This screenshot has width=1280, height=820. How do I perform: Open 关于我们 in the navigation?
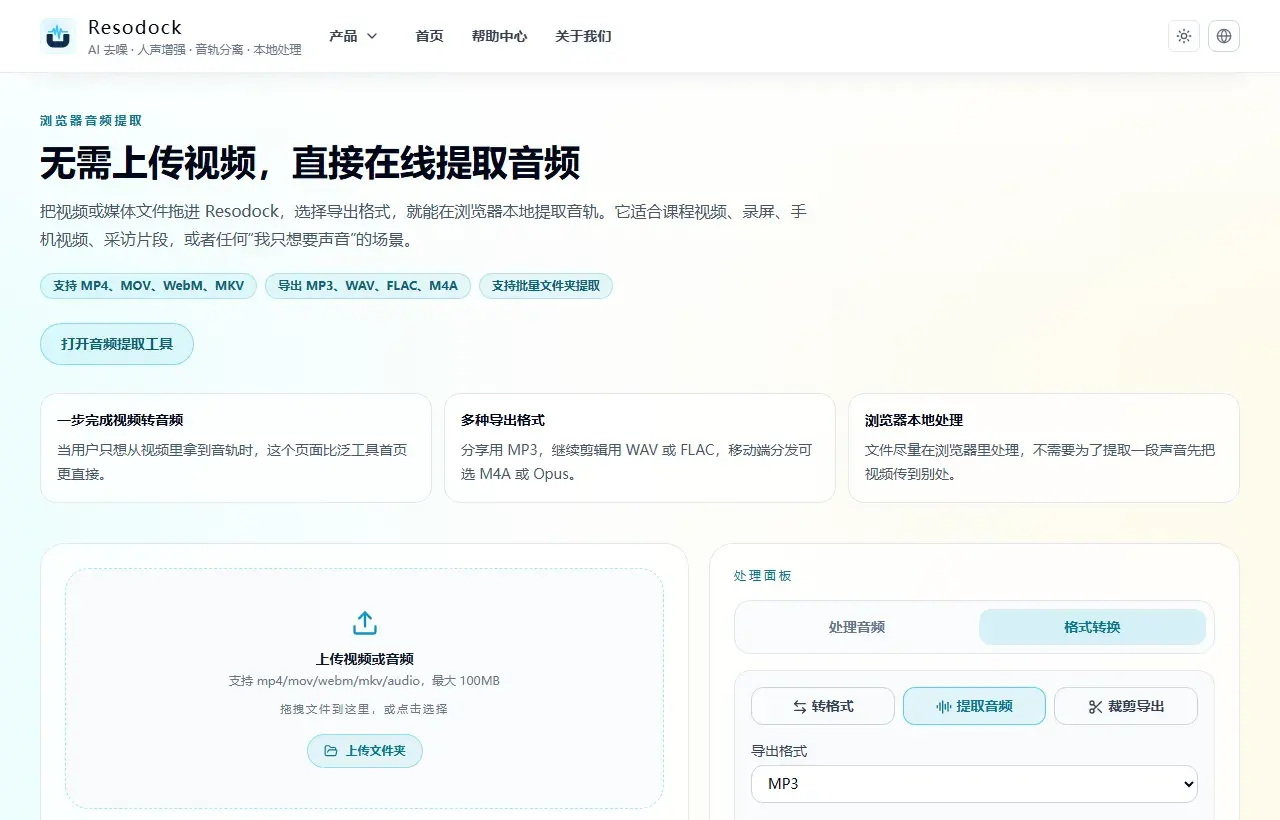583,36
